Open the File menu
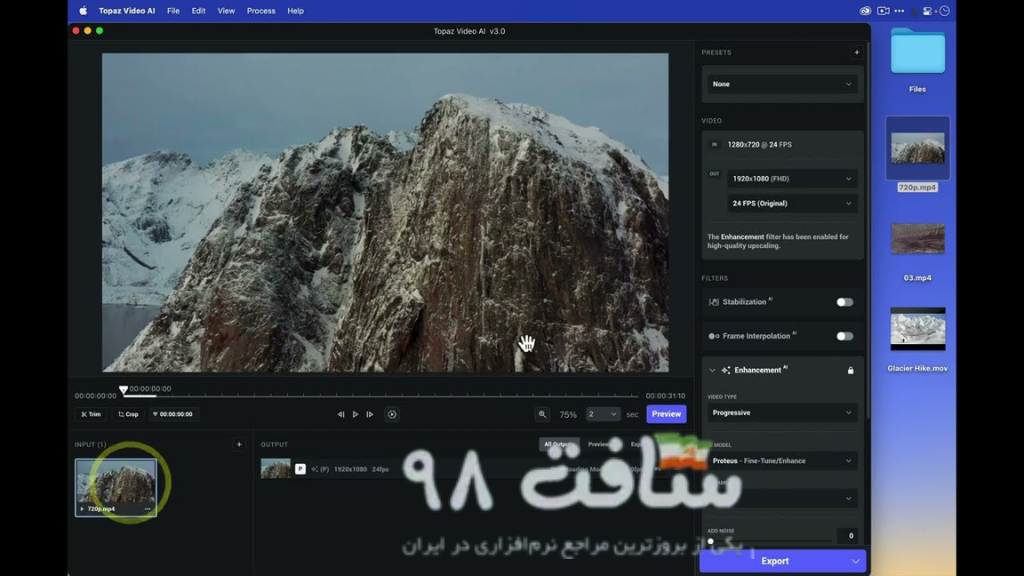This screenshot has height=576, width=1024. coord(173,10)
